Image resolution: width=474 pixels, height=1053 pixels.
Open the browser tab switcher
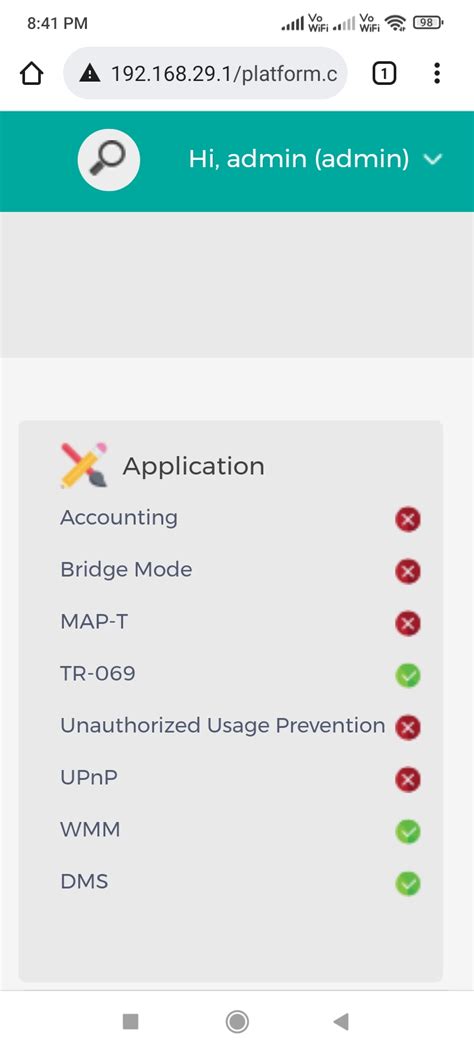(x=383, y=73)
